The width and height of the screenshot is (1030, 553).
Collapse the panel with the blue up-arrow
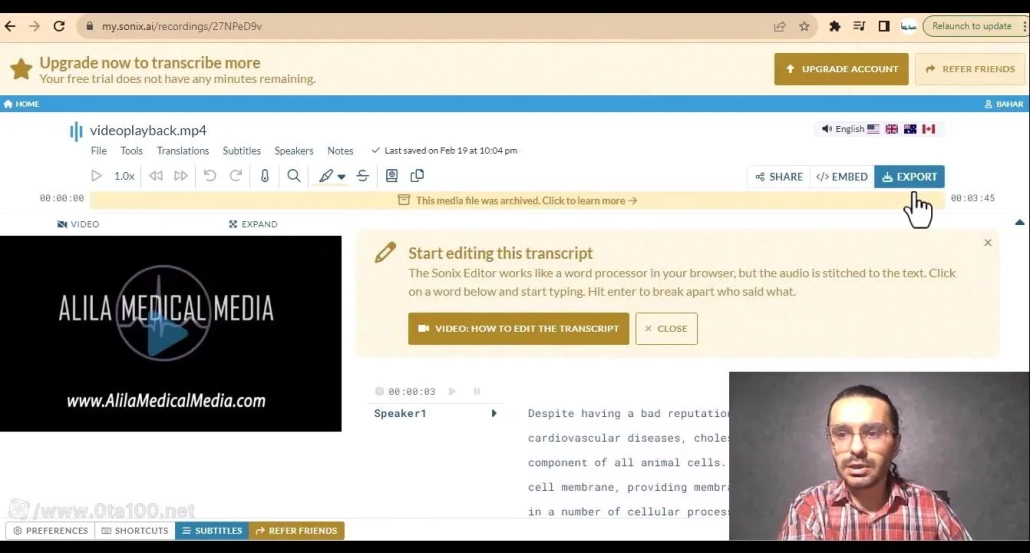point(1019,222)
